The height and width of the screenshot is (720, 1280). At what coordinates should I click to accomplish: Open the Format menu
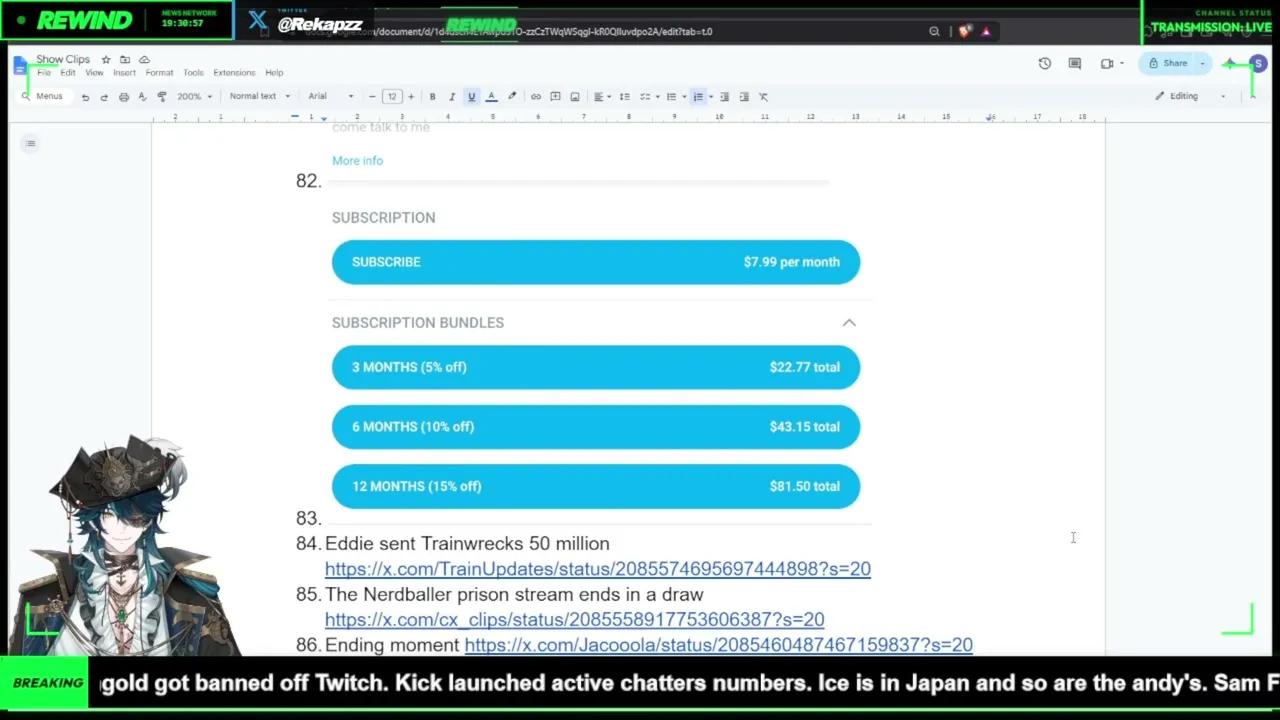[159, 73]
